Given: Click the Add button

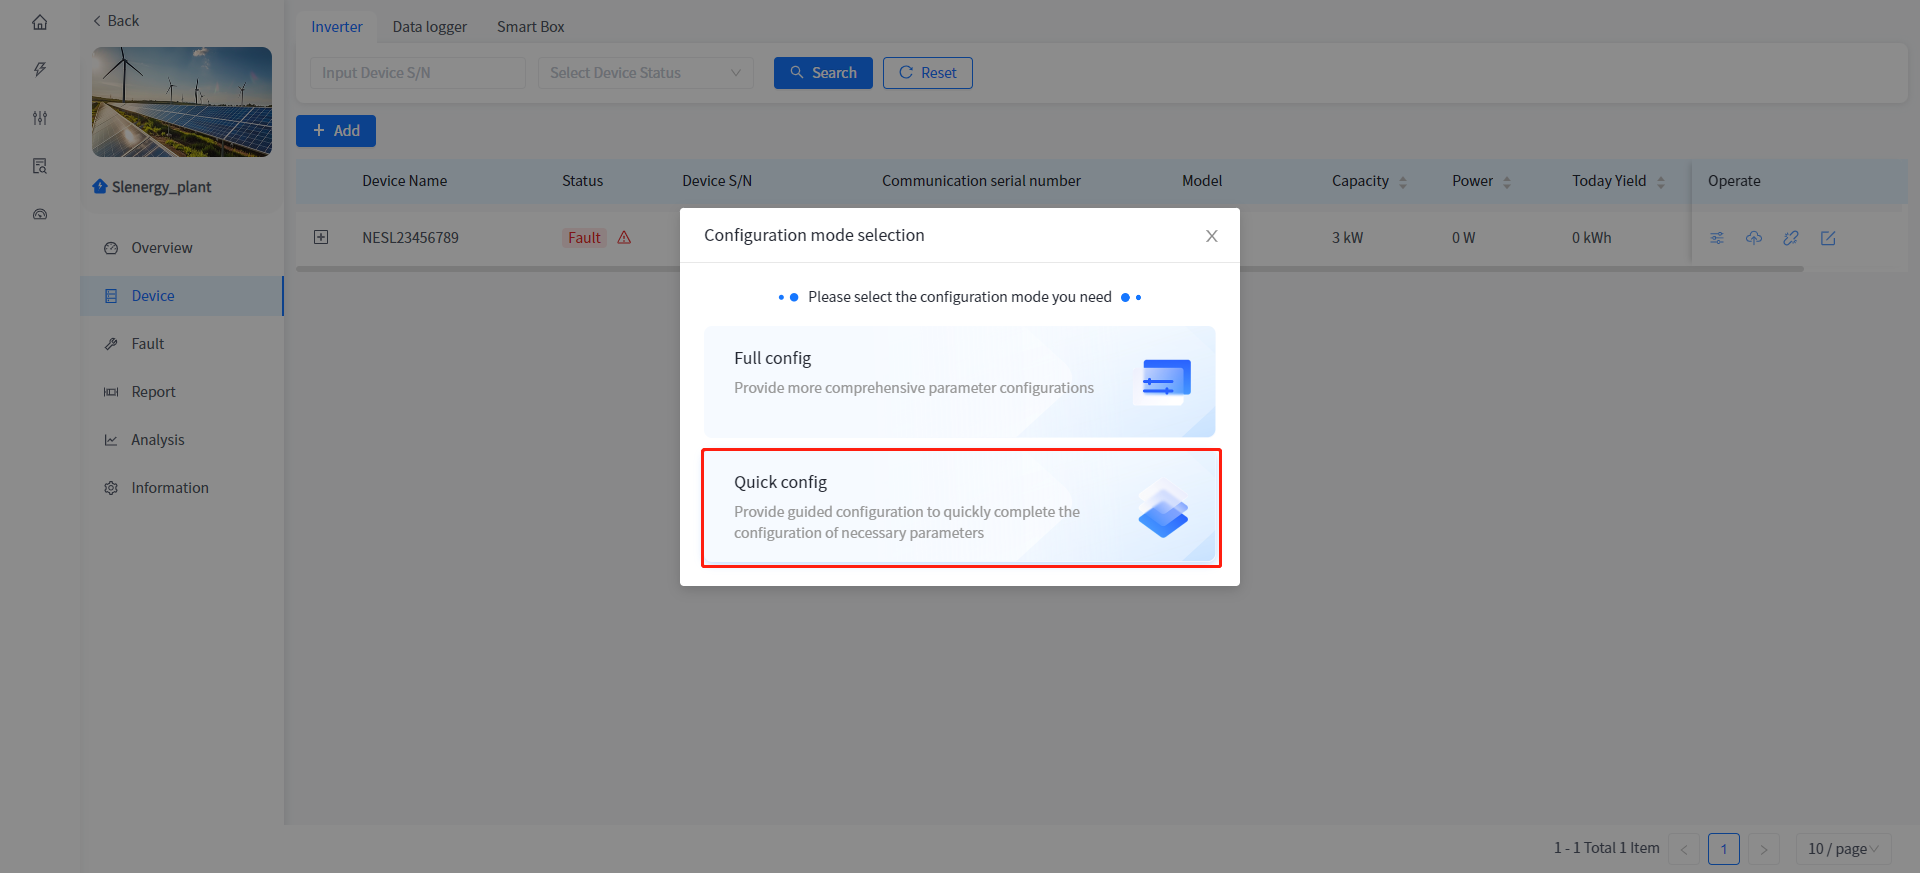Looking at the screenshot, I should pos(336,131).
